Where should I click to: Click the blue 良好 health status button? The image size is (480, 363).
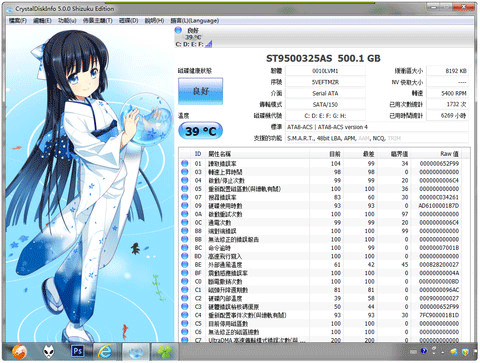(200, 91)
